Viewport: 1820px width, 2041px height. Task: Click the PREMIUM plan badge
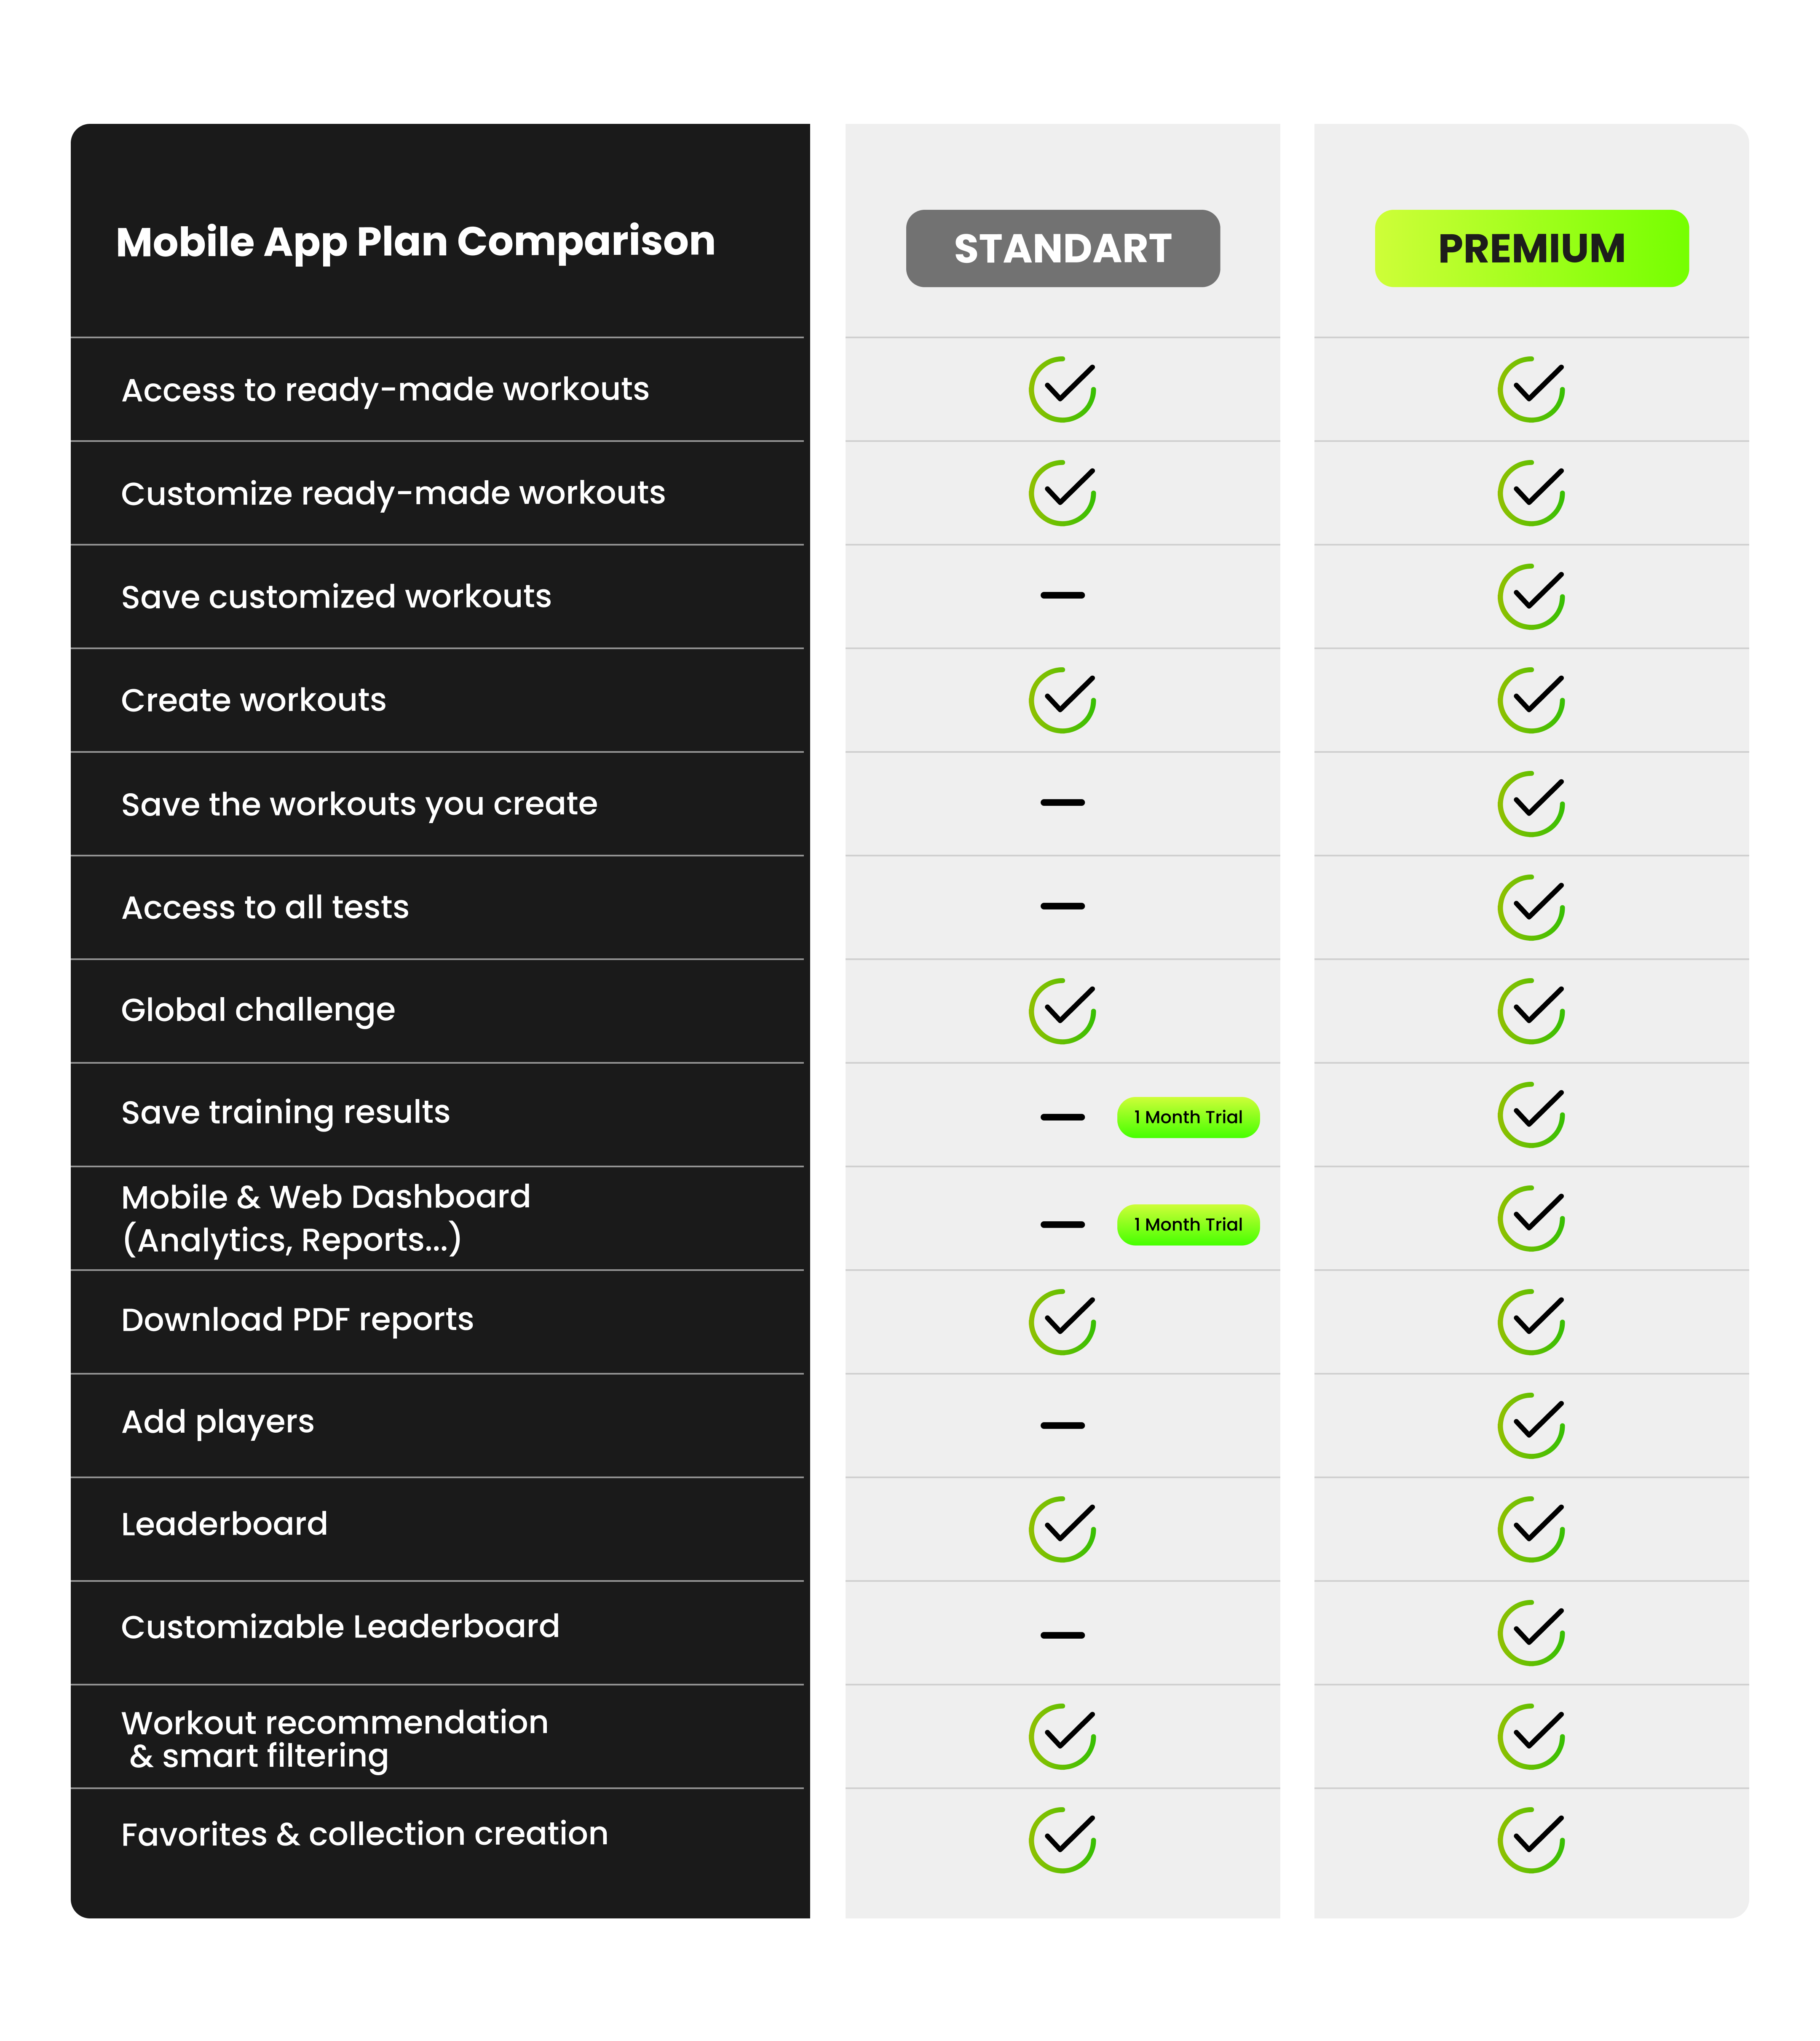(1531, 248)
